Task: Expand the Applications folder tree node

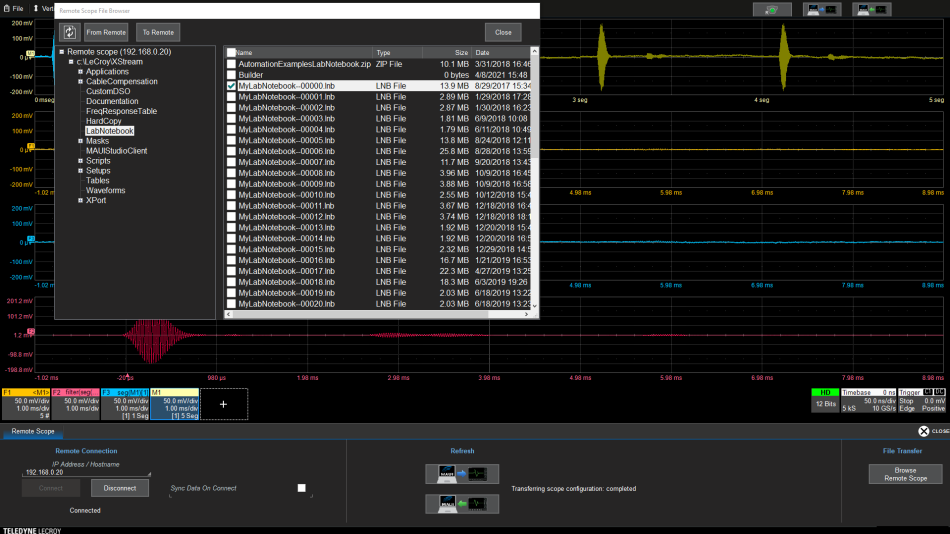Action: (x=79, y=72)
